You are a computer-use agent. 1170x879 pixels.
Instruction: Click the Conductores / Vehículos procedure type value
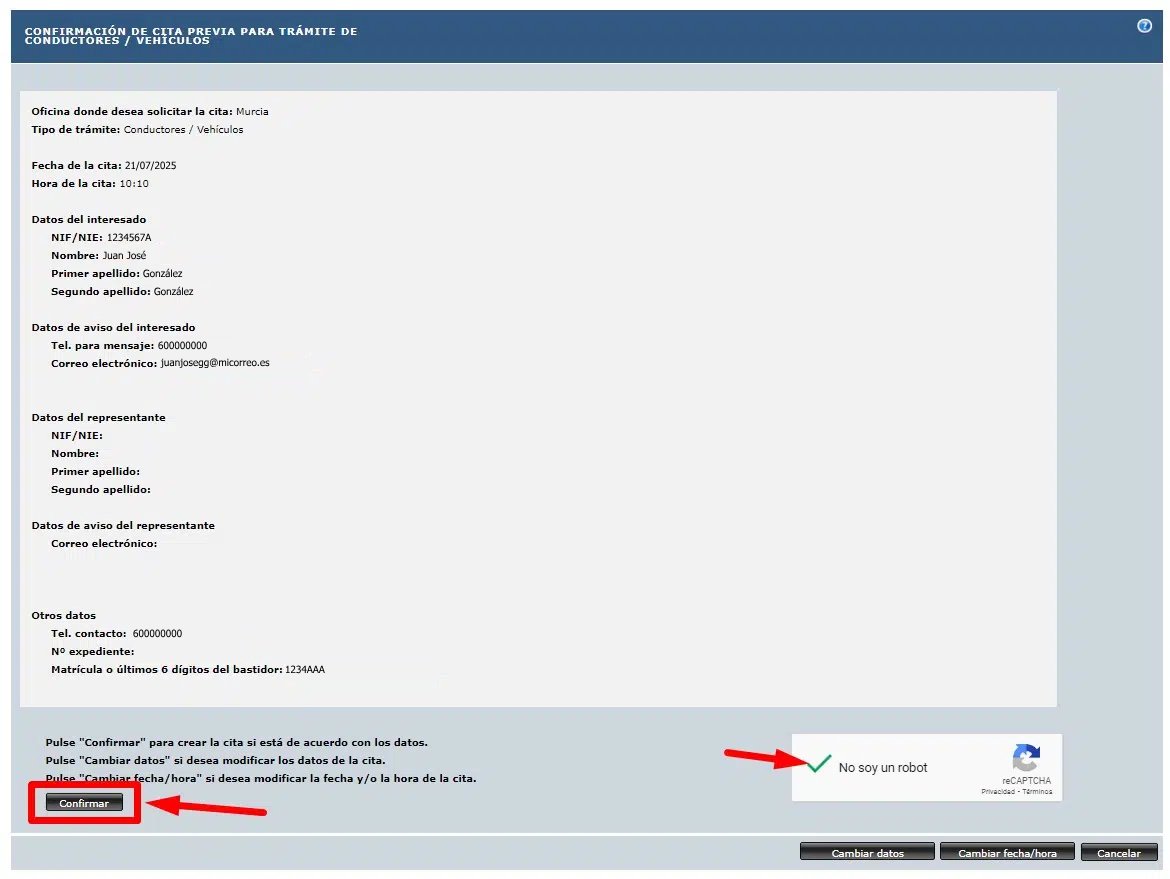[183, 130]
